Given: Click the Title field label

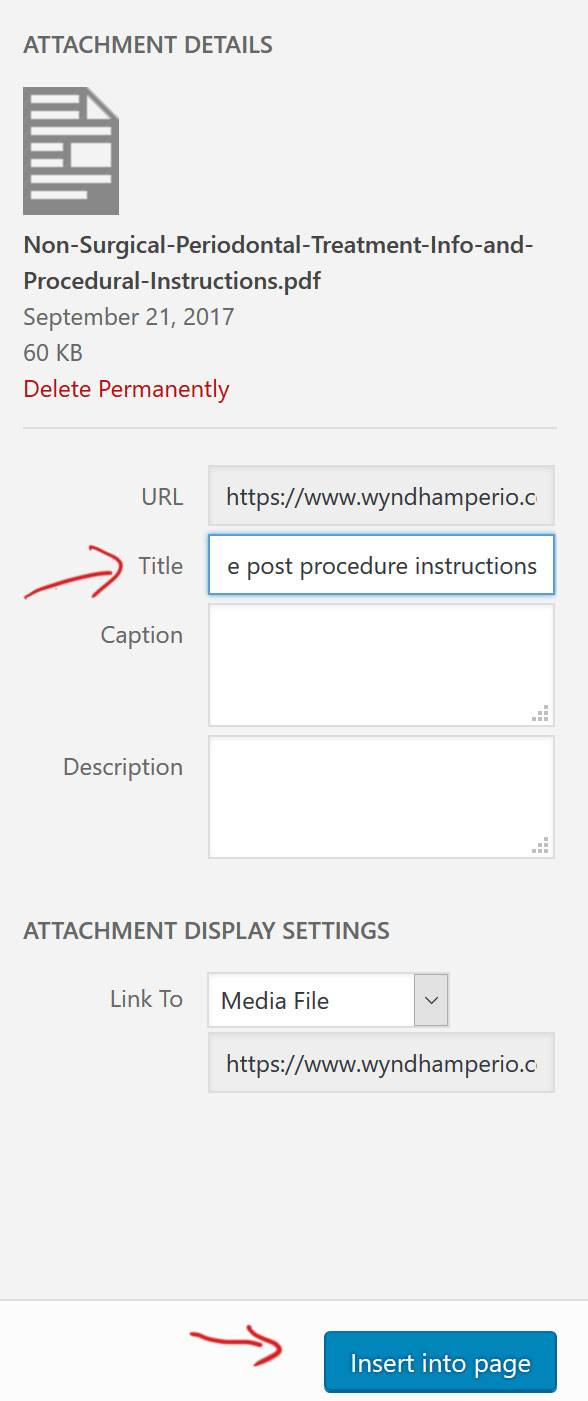Looking at the screenshot, I should [x=160, y=566].
